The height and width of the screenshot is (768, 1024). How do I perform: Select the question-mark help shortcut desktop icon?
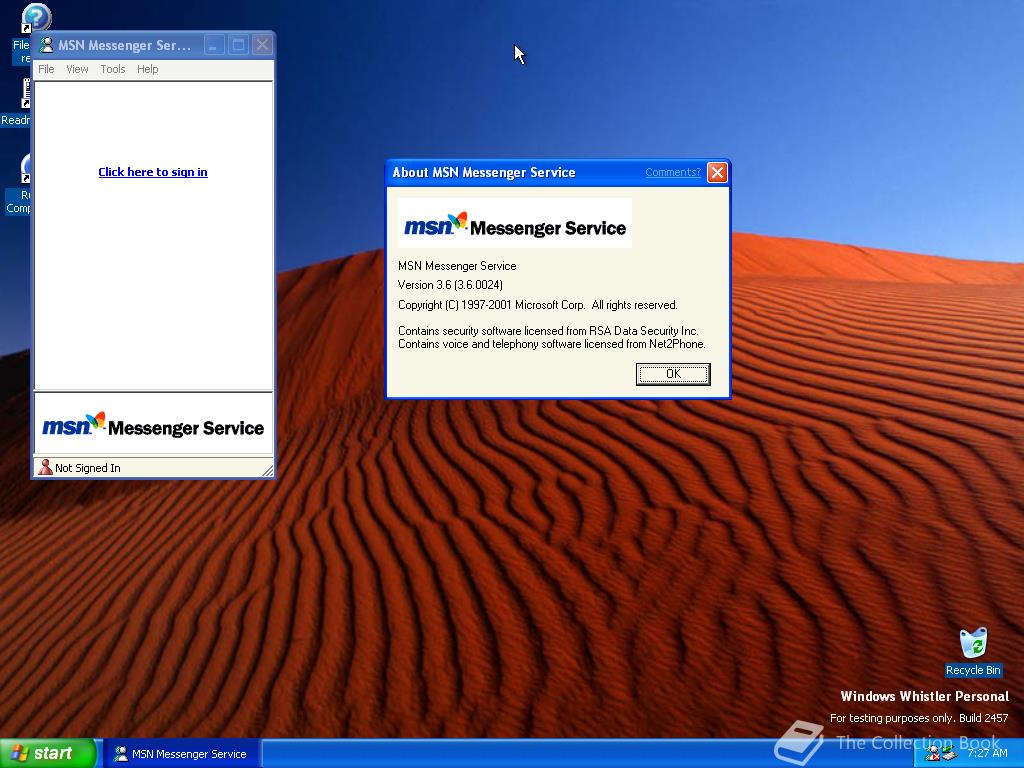point(35,18)
